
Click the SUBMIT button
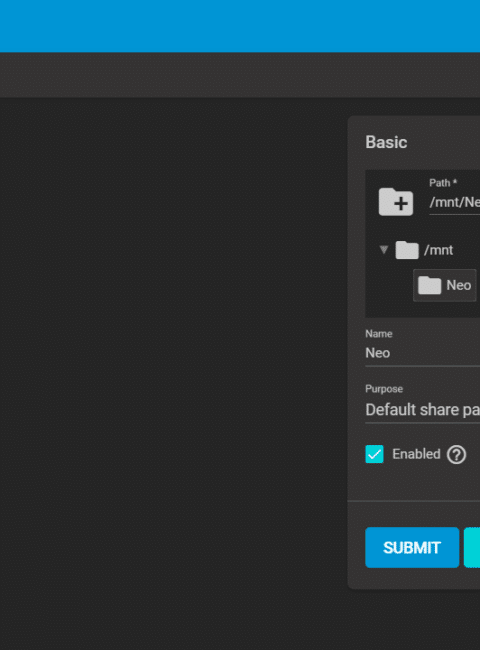click(412, 548)
